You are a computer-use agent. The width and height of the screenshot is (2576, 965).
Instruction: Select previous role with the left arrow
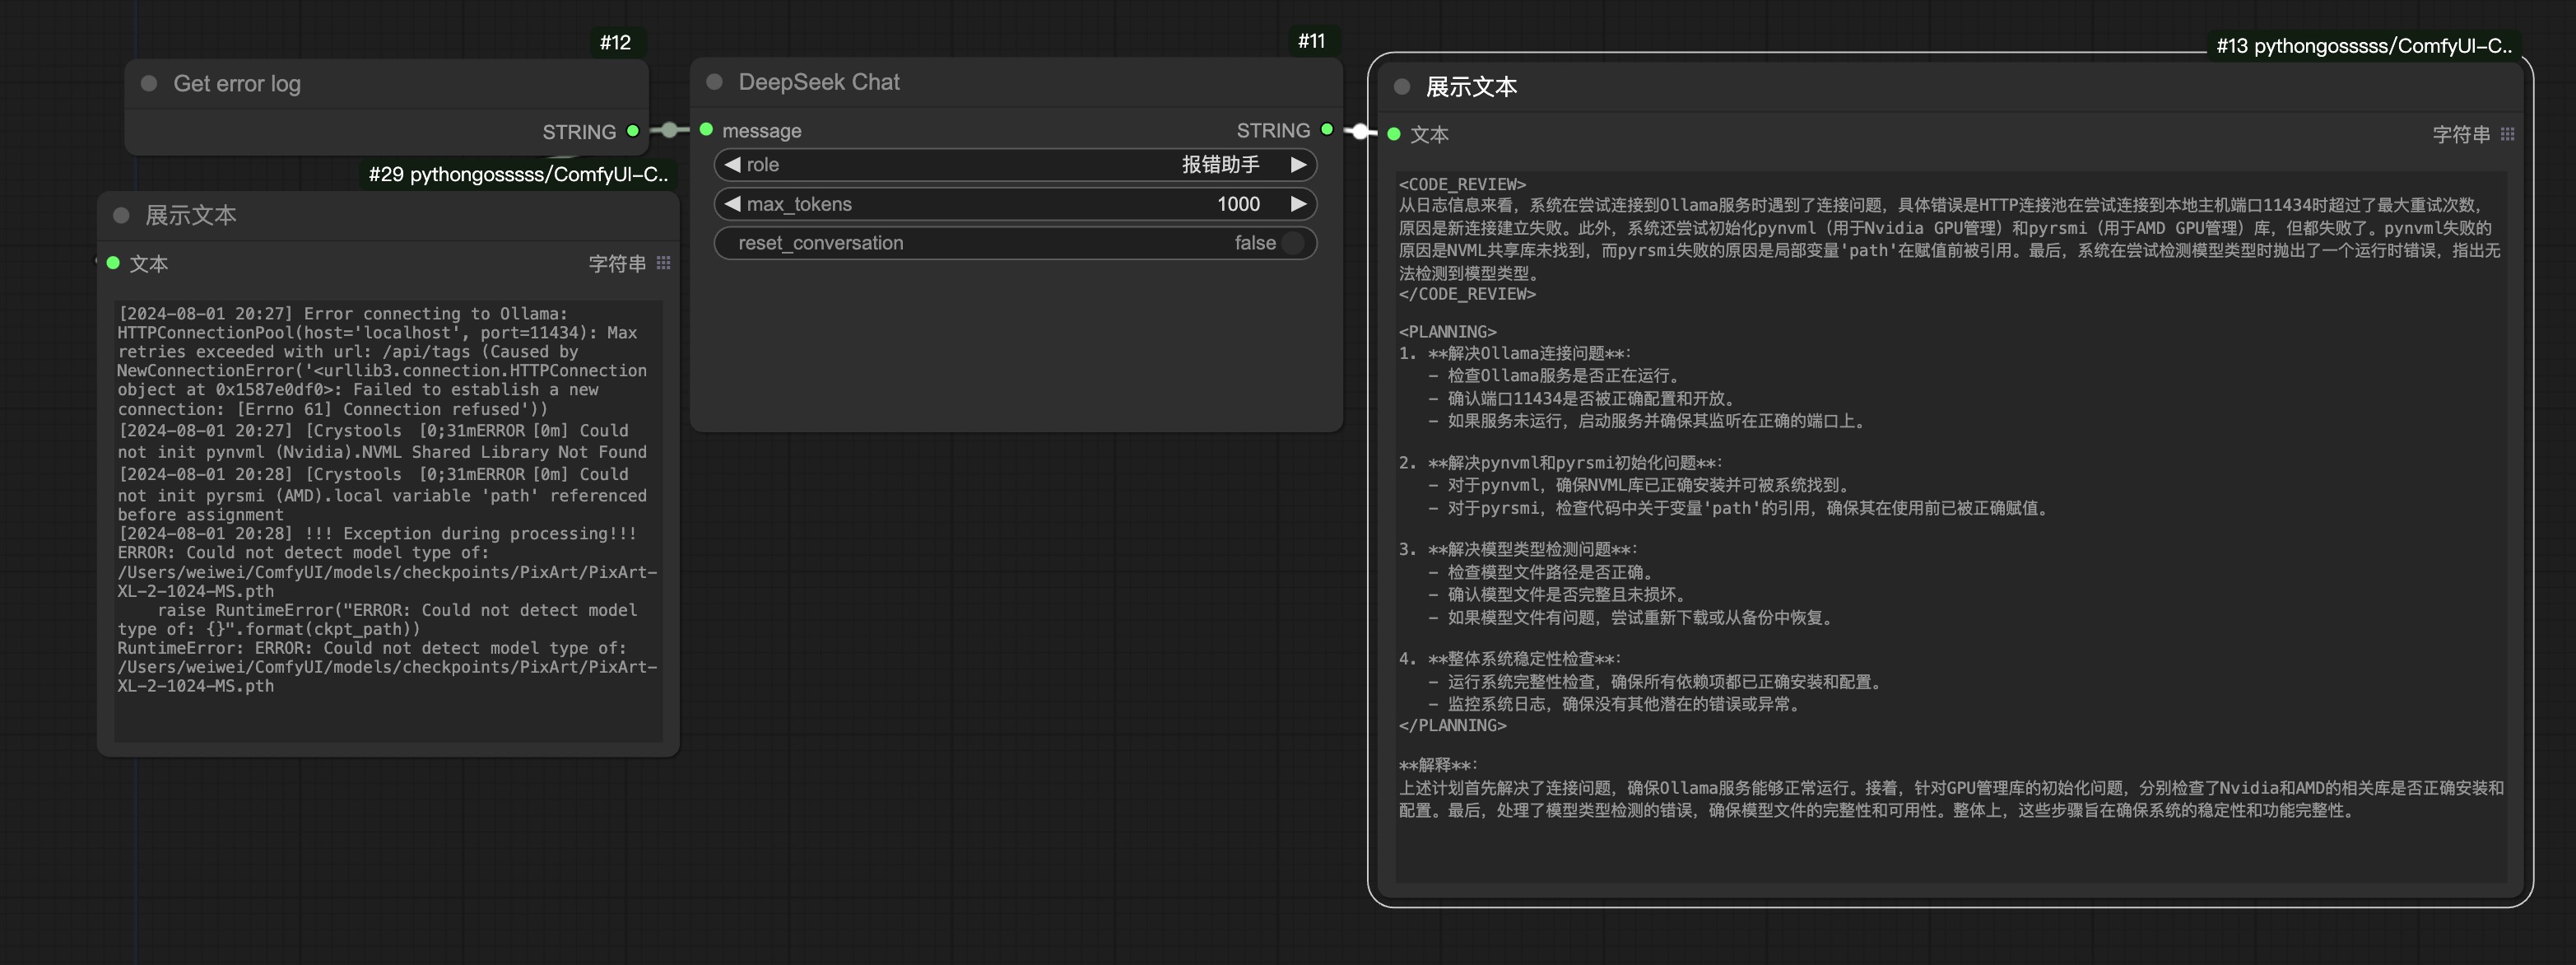(x=732, y=165)
